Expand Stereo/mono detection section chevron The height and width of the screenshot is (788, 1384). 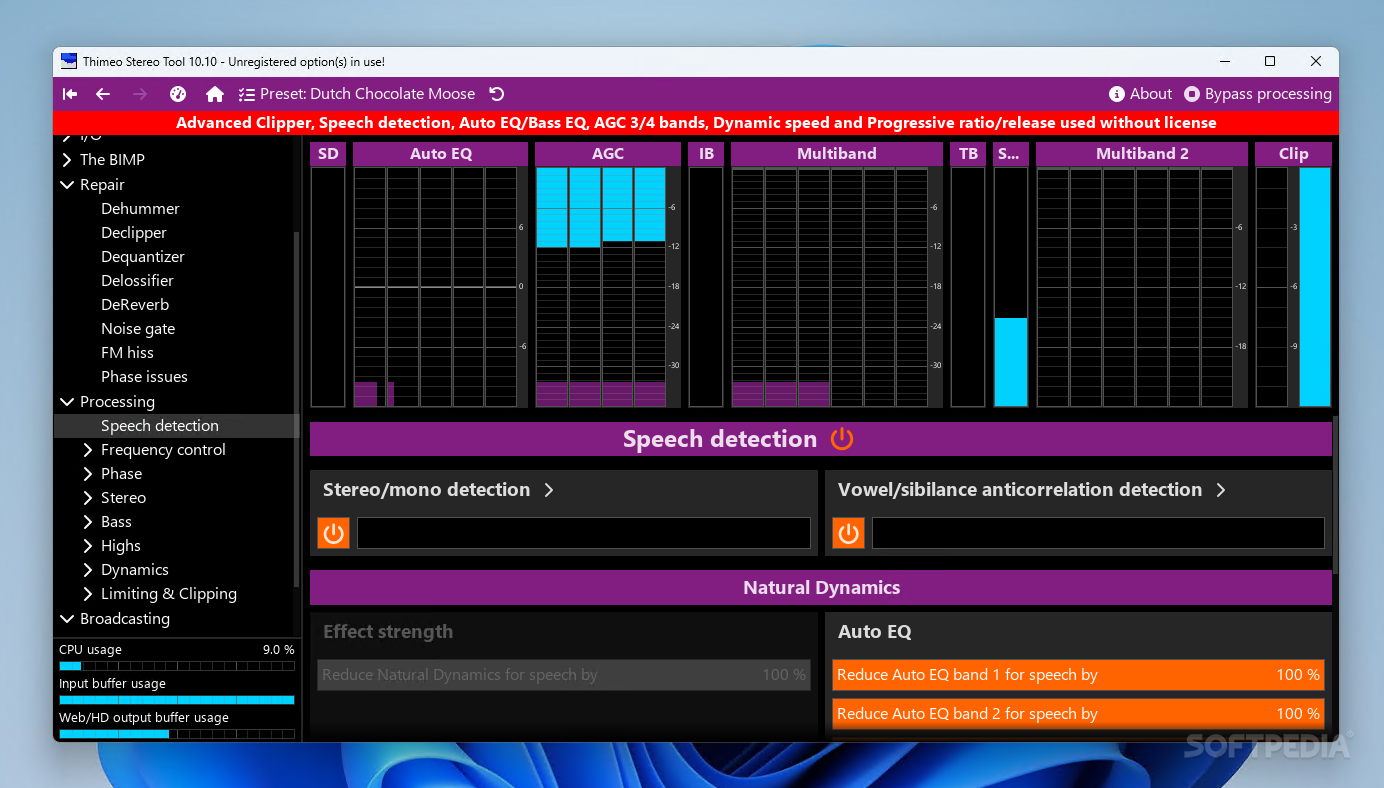[x=549, y=490]
